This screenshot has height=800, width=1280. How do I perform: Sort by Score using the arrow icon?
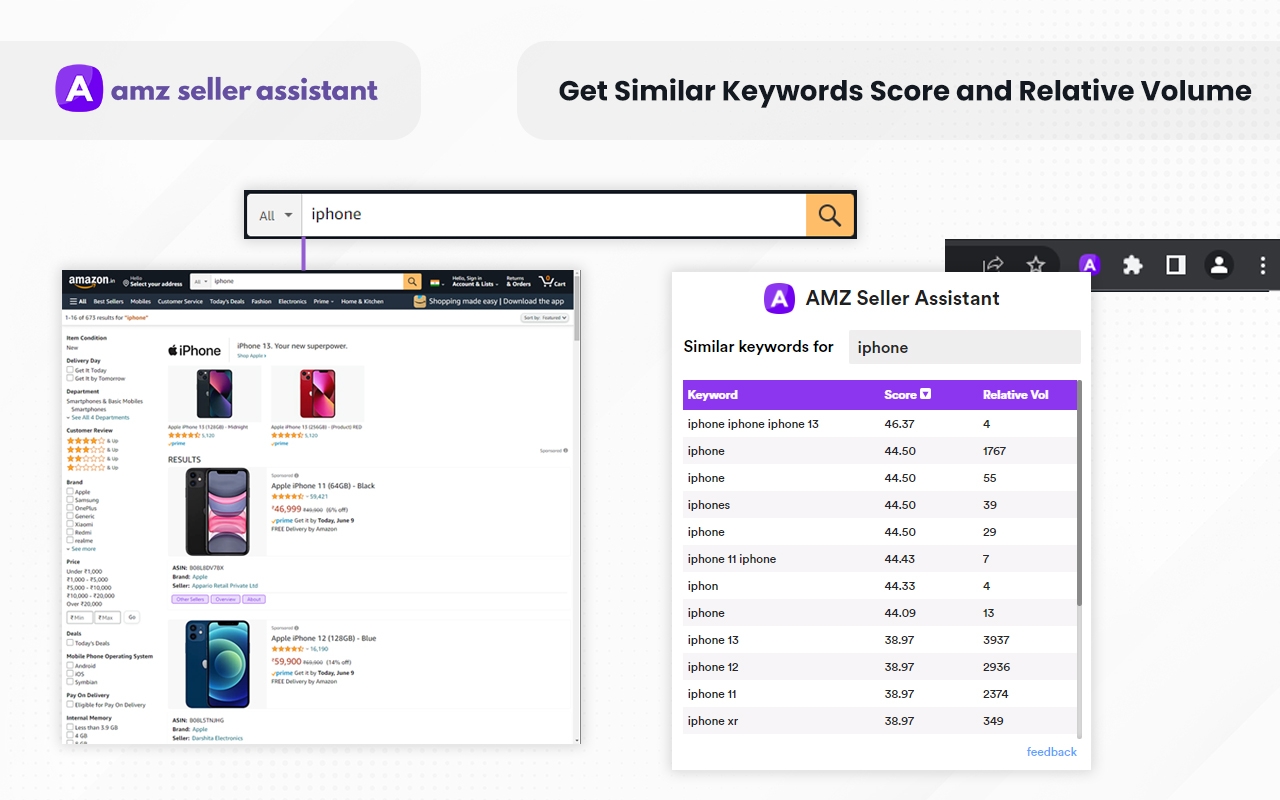926,394
